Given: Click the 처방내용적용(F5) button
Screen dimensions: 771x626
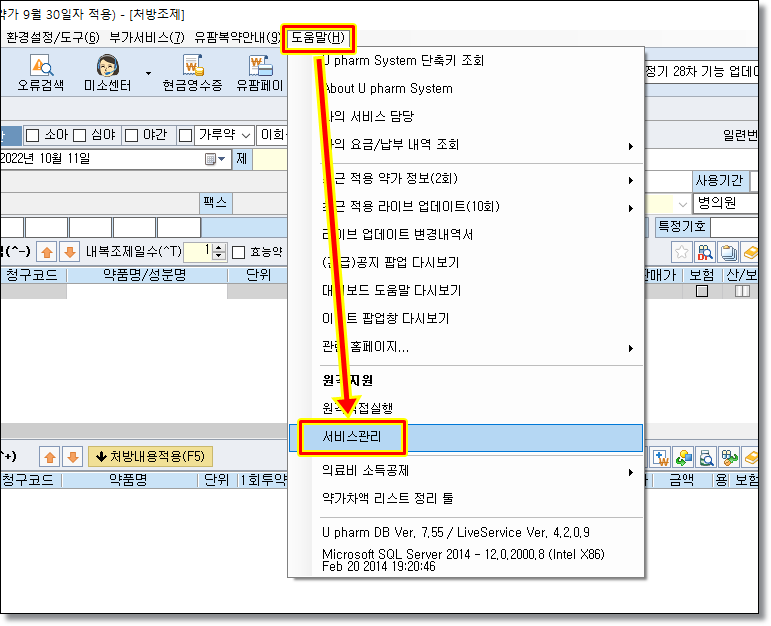Looking at the screenshot, I should 150,457.
